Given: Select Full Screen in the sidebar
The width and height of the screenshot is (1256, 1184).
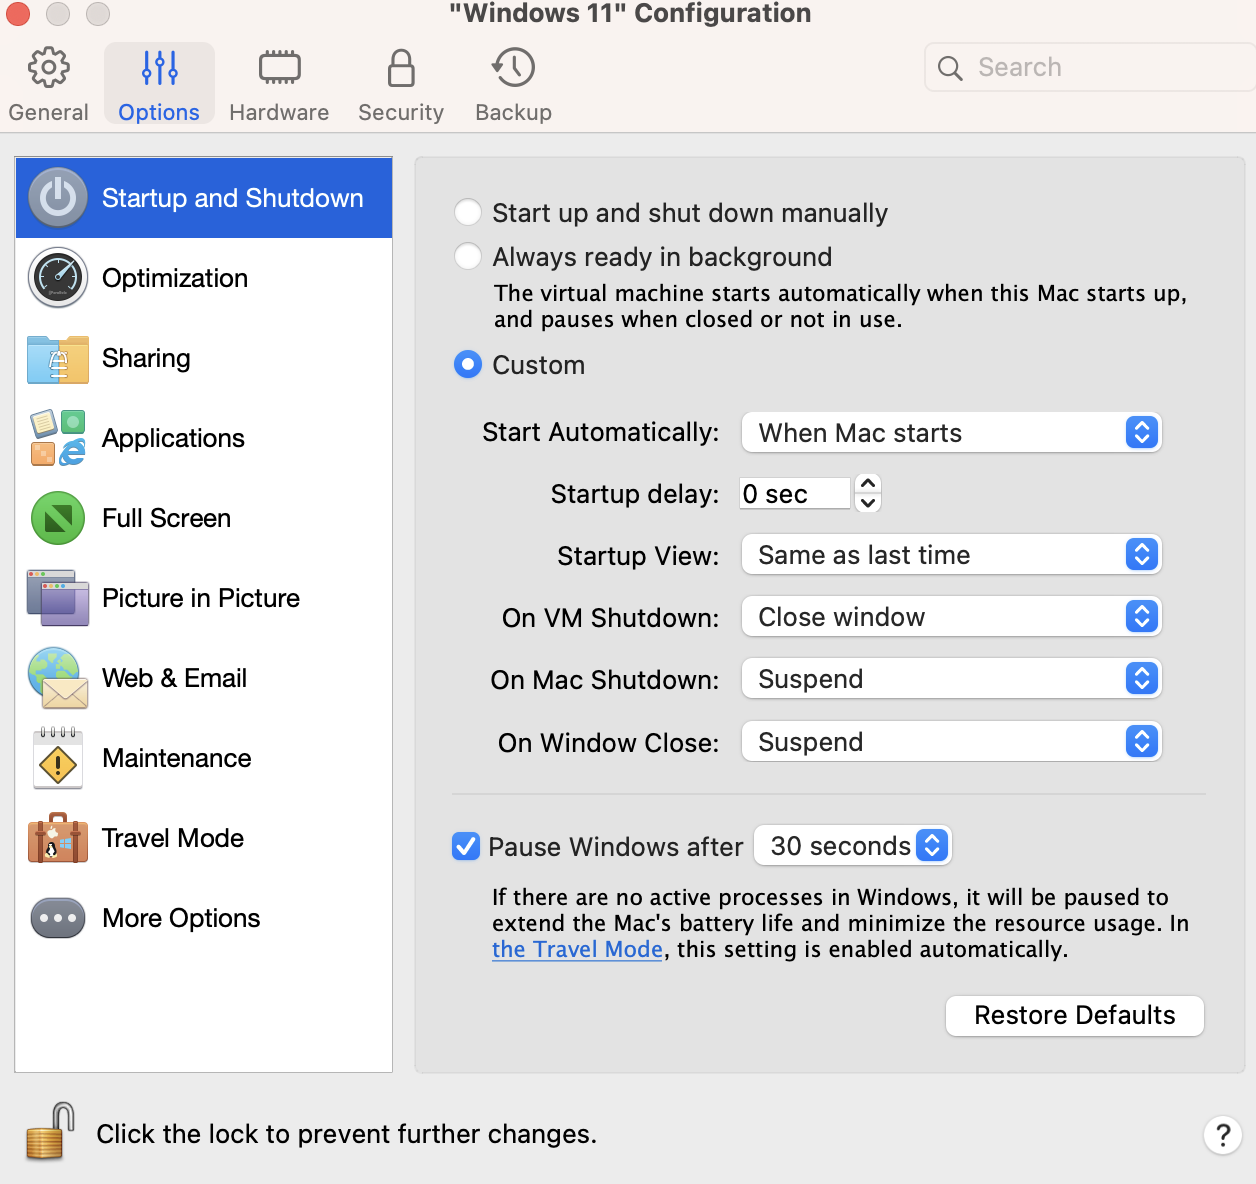Looking at the screenshot, I should point(204,518).
